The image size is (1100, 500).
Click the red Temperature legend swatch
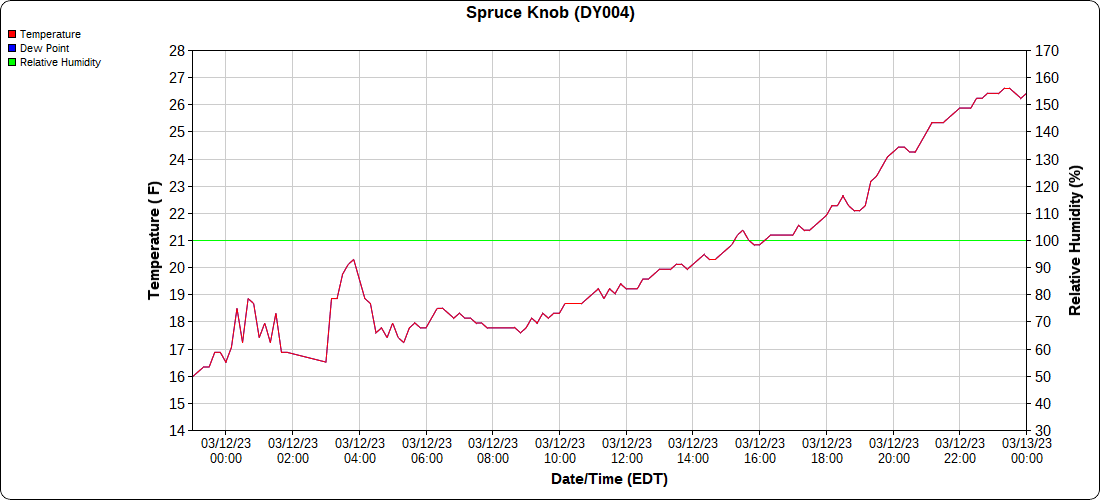point(12,34)
